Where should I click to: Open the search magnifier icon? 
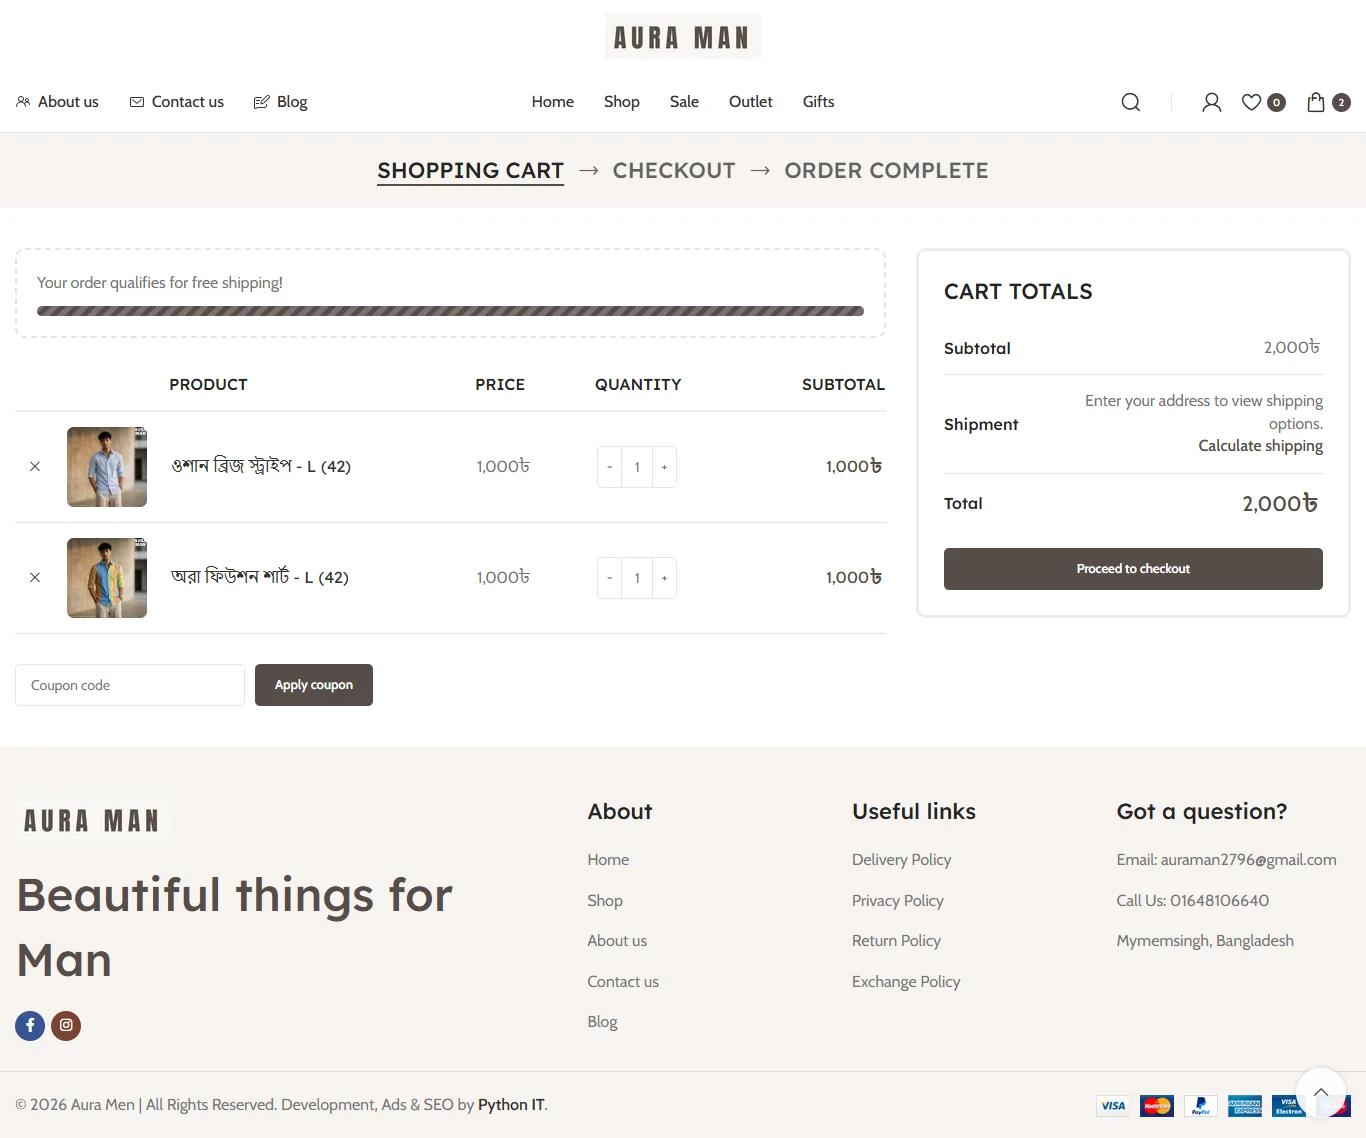click(1131, 102)
